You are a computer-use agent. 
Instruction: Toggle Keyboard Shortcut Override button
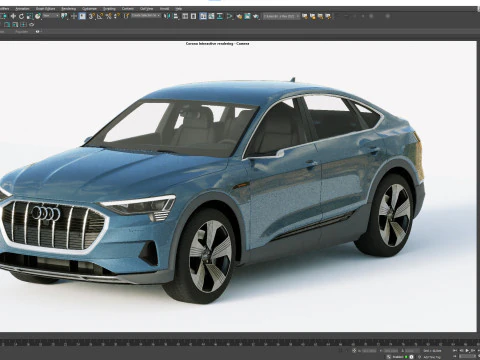(82, 16)
